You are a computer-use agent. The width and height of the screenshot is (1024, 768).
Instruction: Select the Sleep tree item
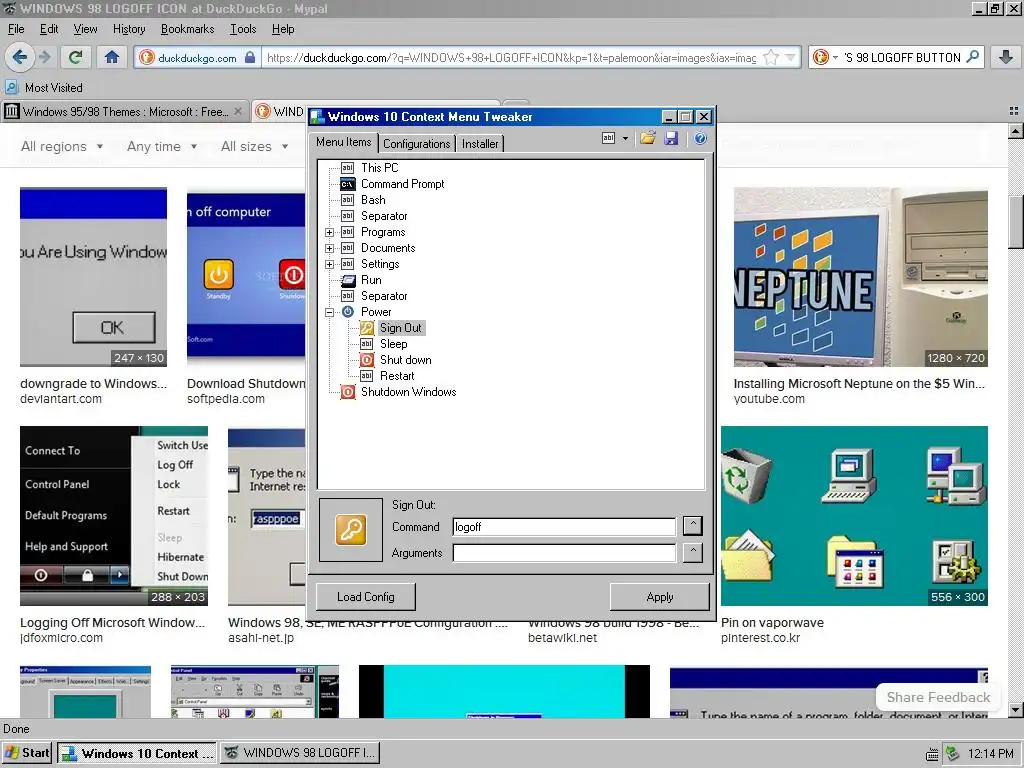tap(393, 344)
